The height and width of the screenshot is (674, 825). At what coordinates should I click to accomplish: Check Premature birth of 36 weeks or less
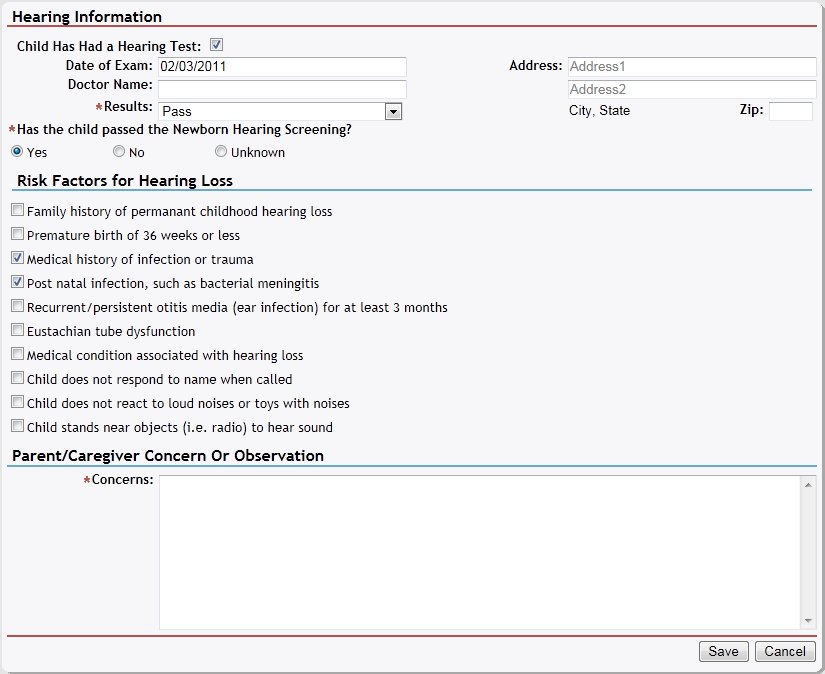coord(17,235)
